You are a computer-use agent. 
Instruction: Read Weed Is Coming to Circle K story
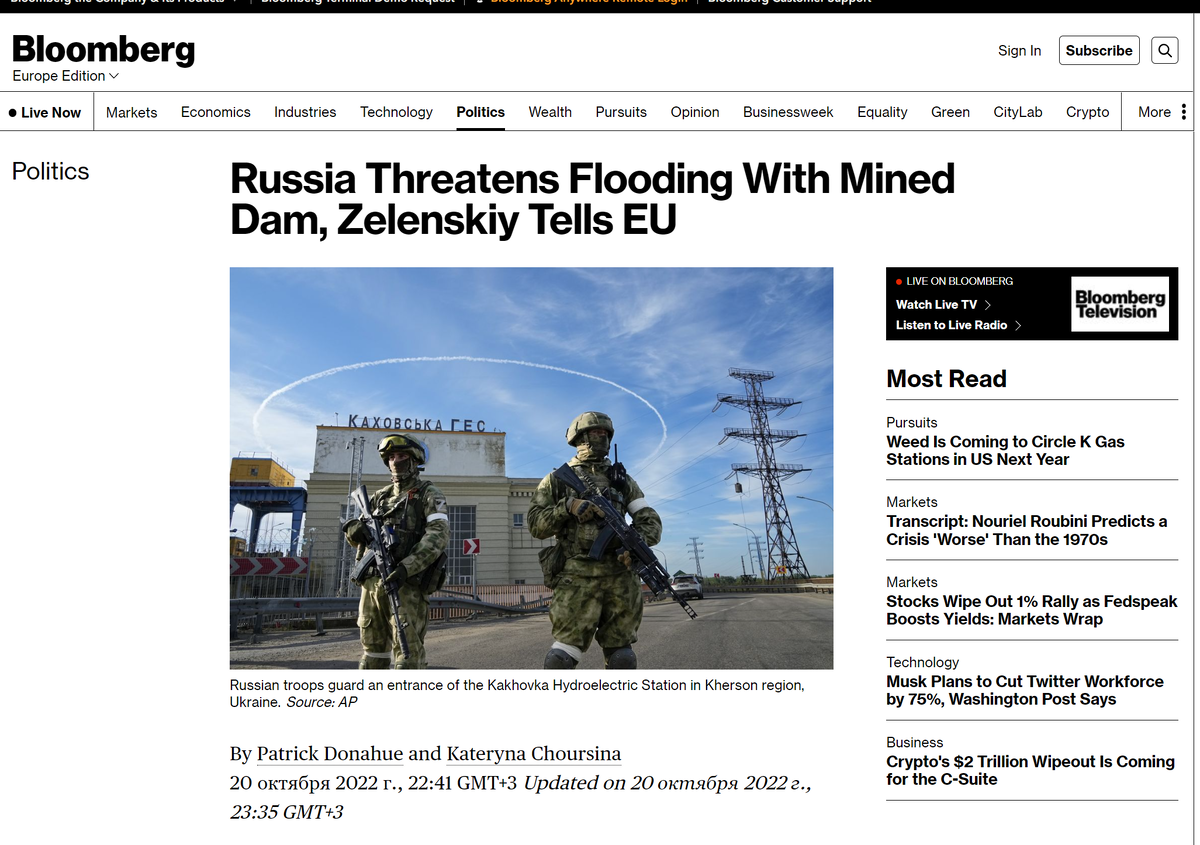(1005, 450)
